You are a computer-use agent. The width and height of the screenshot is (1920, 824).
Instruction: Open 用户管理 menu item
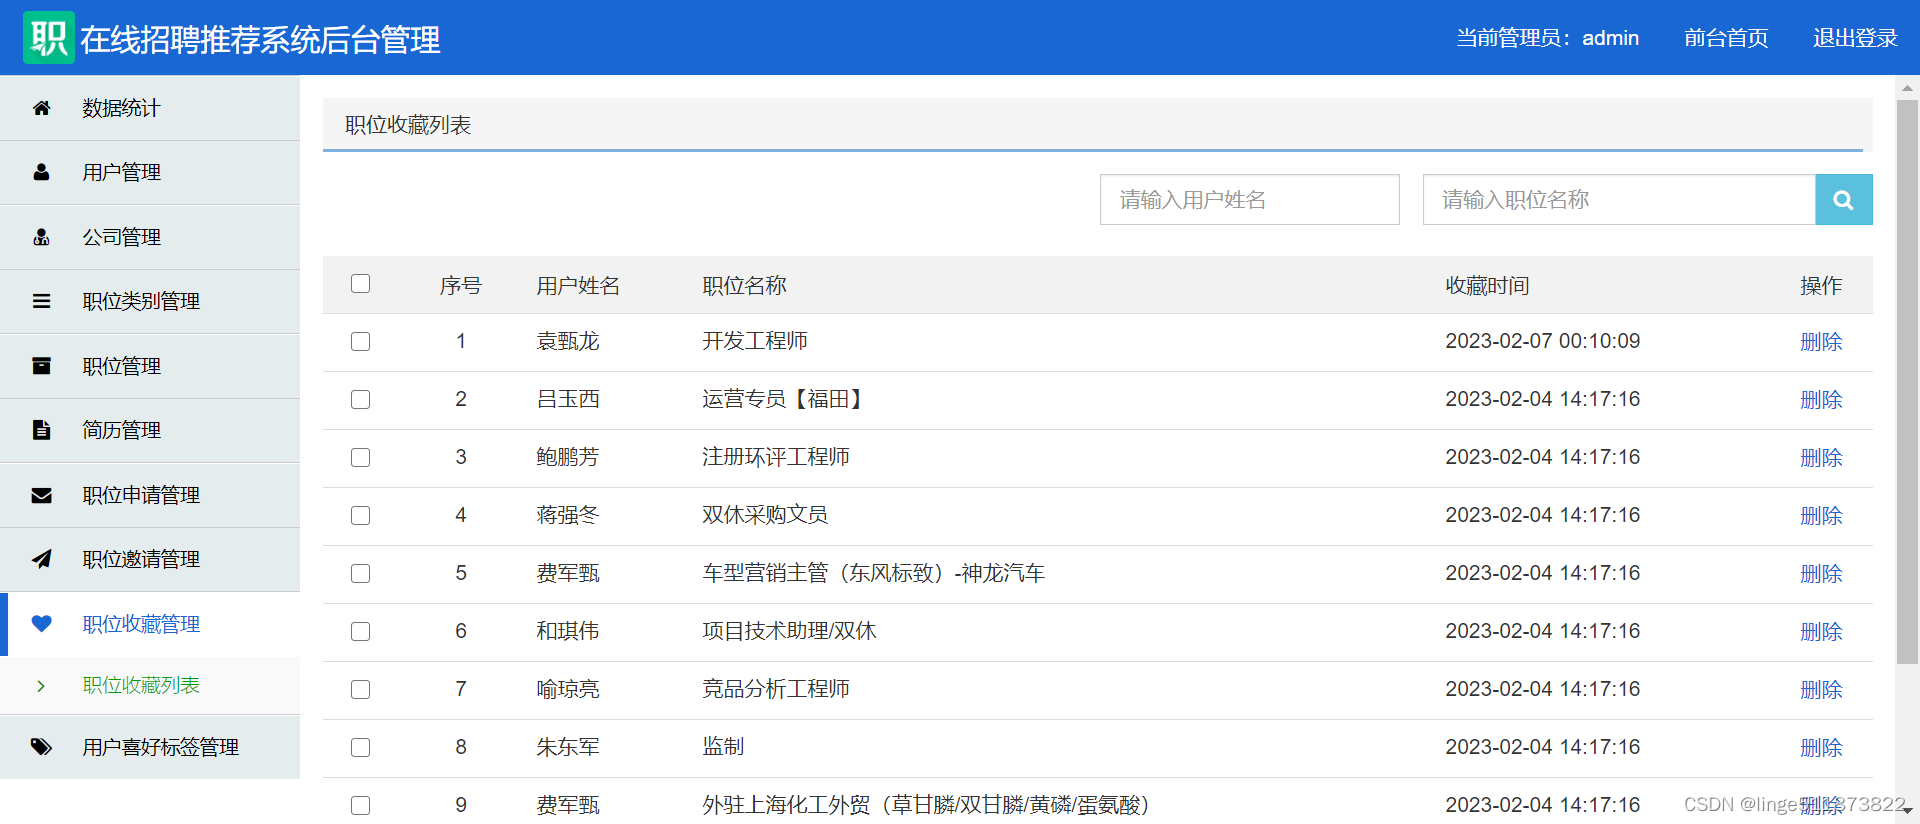point(150,173)
